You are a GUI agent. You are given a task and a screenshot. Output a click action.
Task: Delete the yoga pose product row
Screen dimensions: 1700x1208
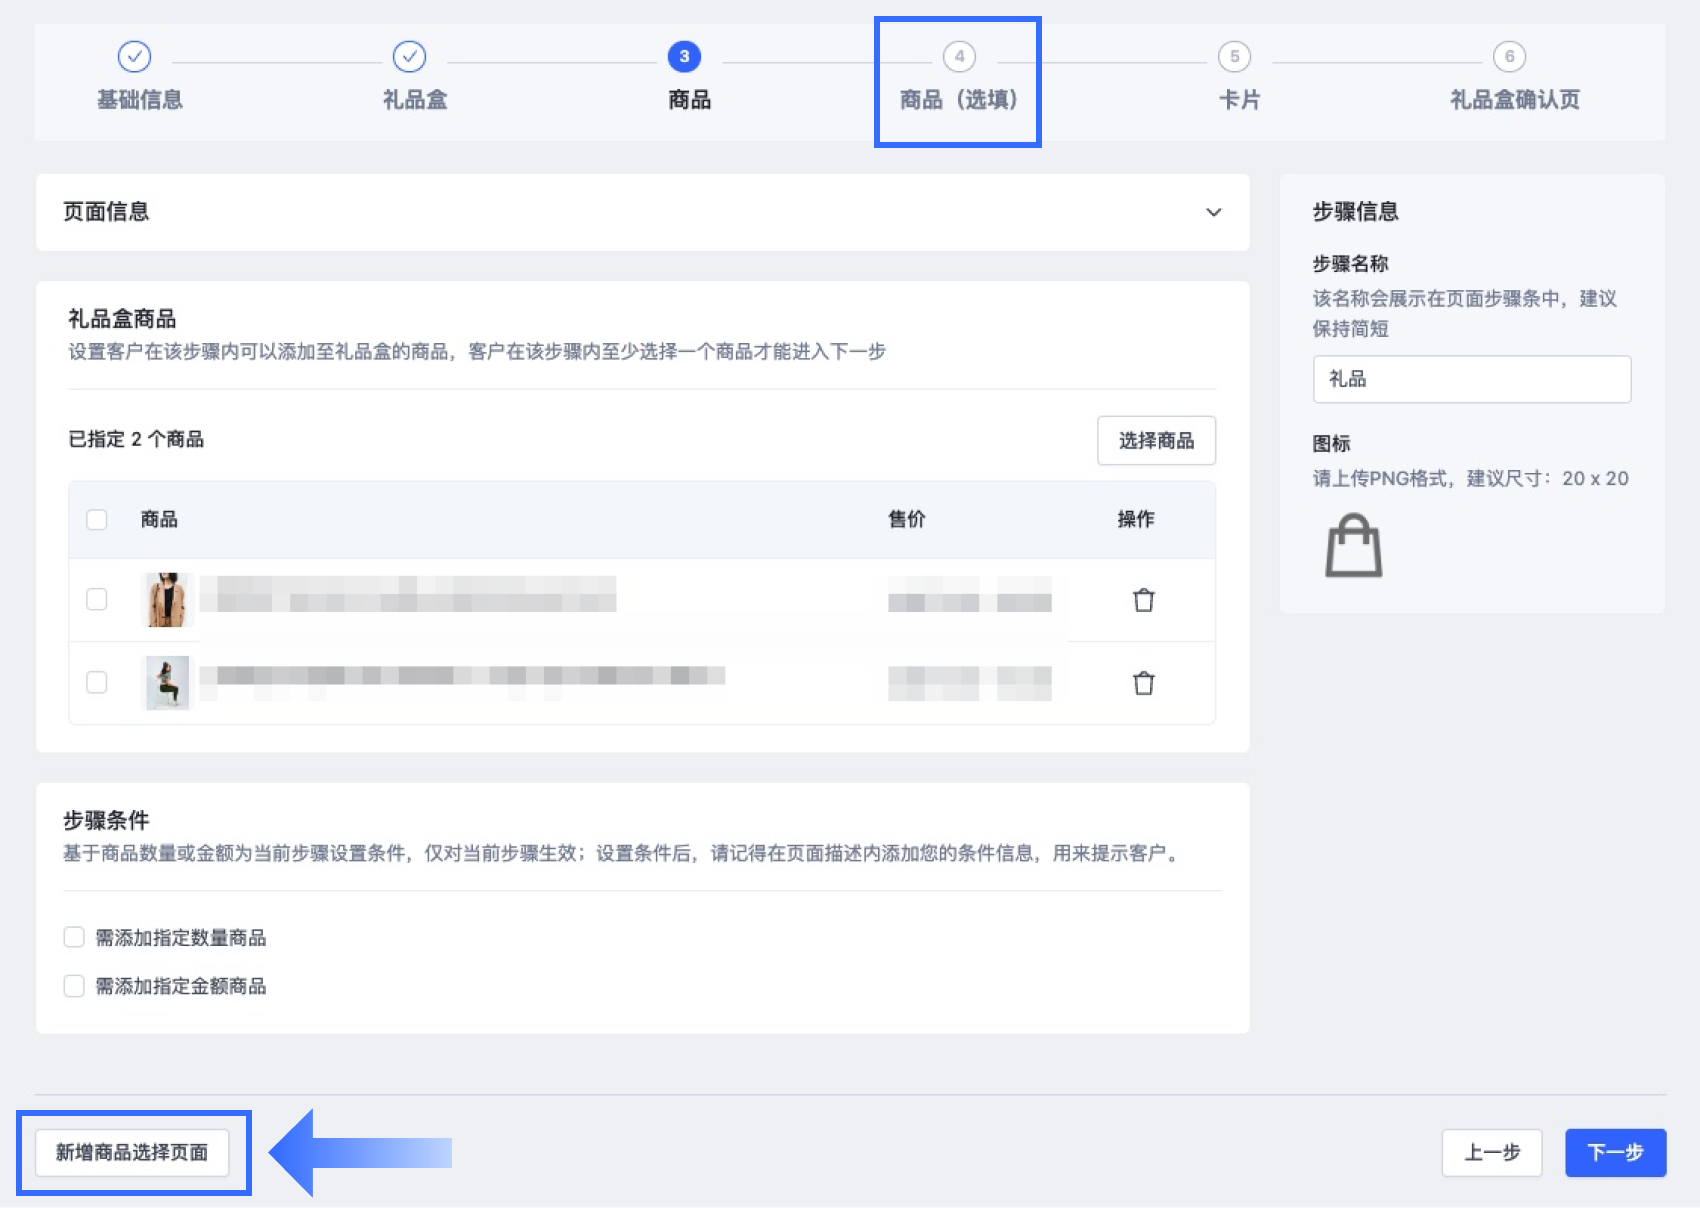(1143, 683)
